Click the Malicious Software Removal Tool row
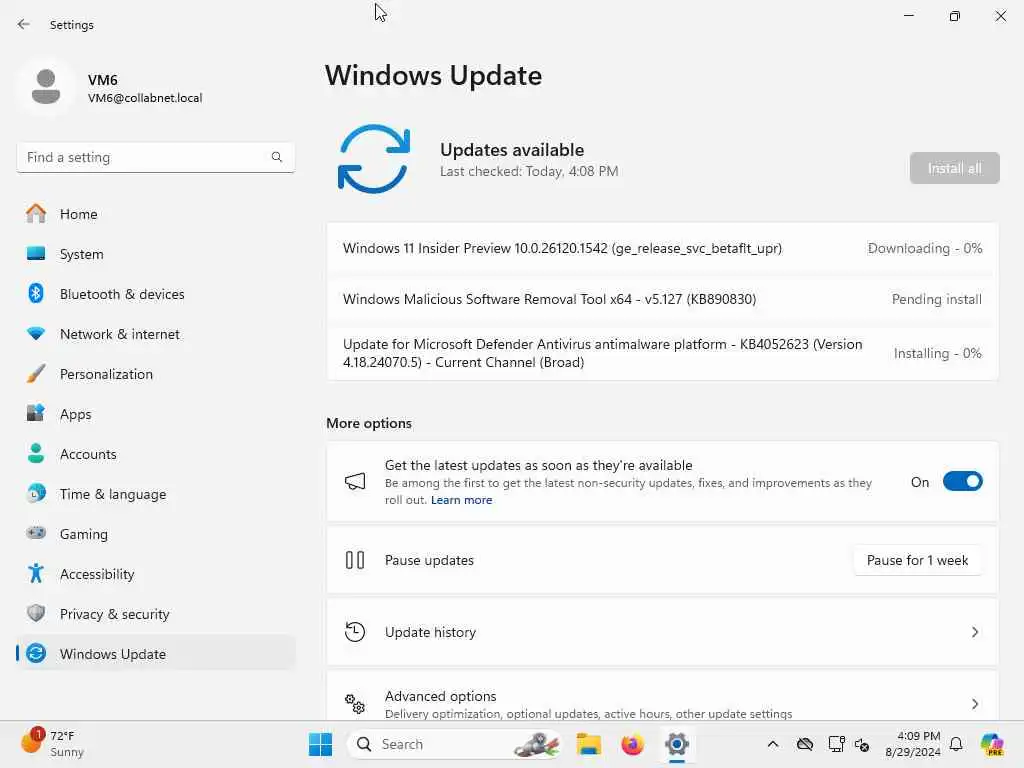Viewport: 1024px width, 768px height. (x=662, y=299)
